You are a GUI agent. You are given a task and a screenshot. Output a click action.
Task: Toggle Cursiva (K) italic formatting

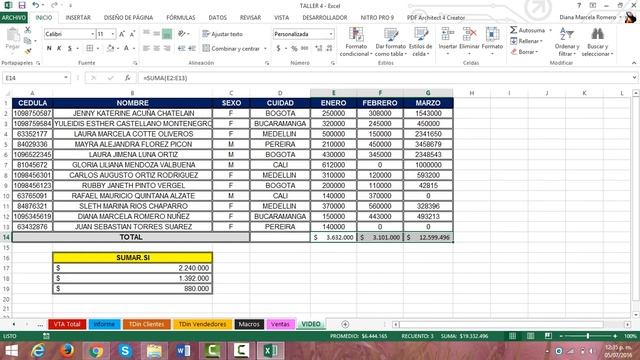click(59, 48)
